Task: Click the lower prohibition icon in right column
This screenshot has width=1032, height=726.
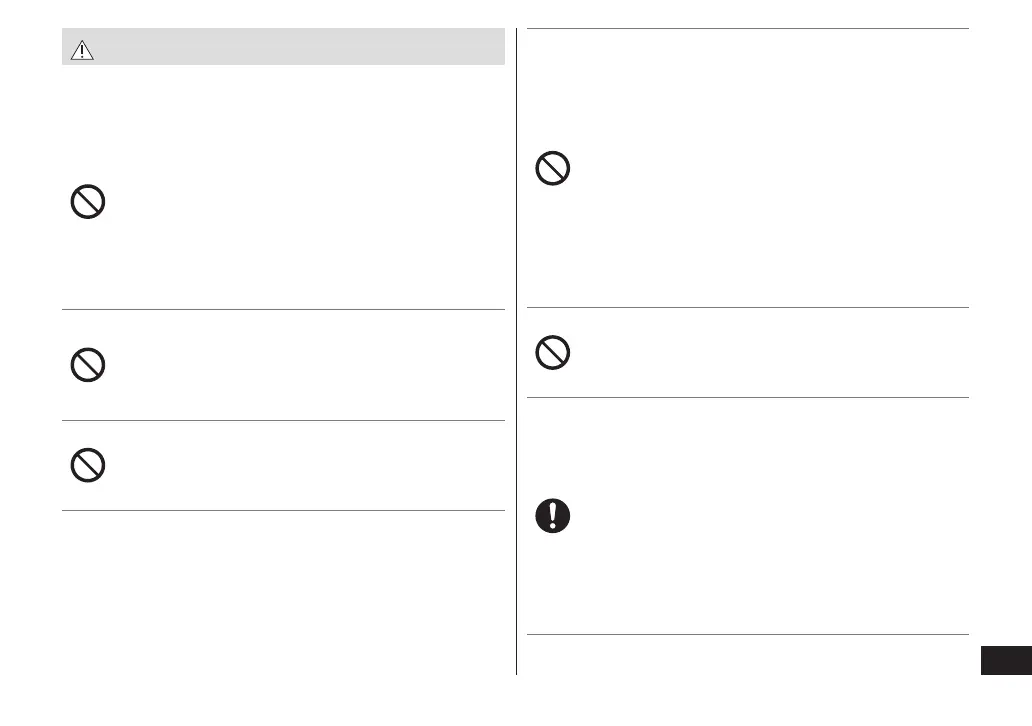Action: pos(553,353)
